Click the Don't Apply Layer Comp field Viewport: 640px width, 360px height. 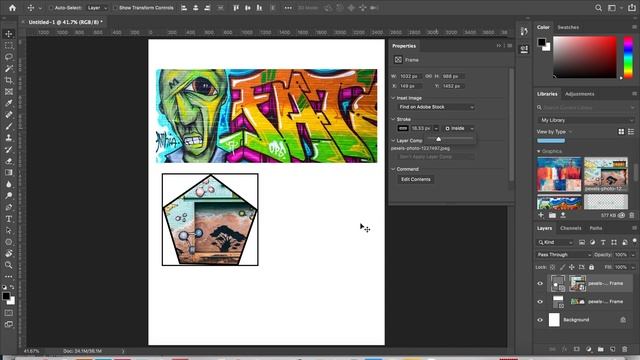435,157
